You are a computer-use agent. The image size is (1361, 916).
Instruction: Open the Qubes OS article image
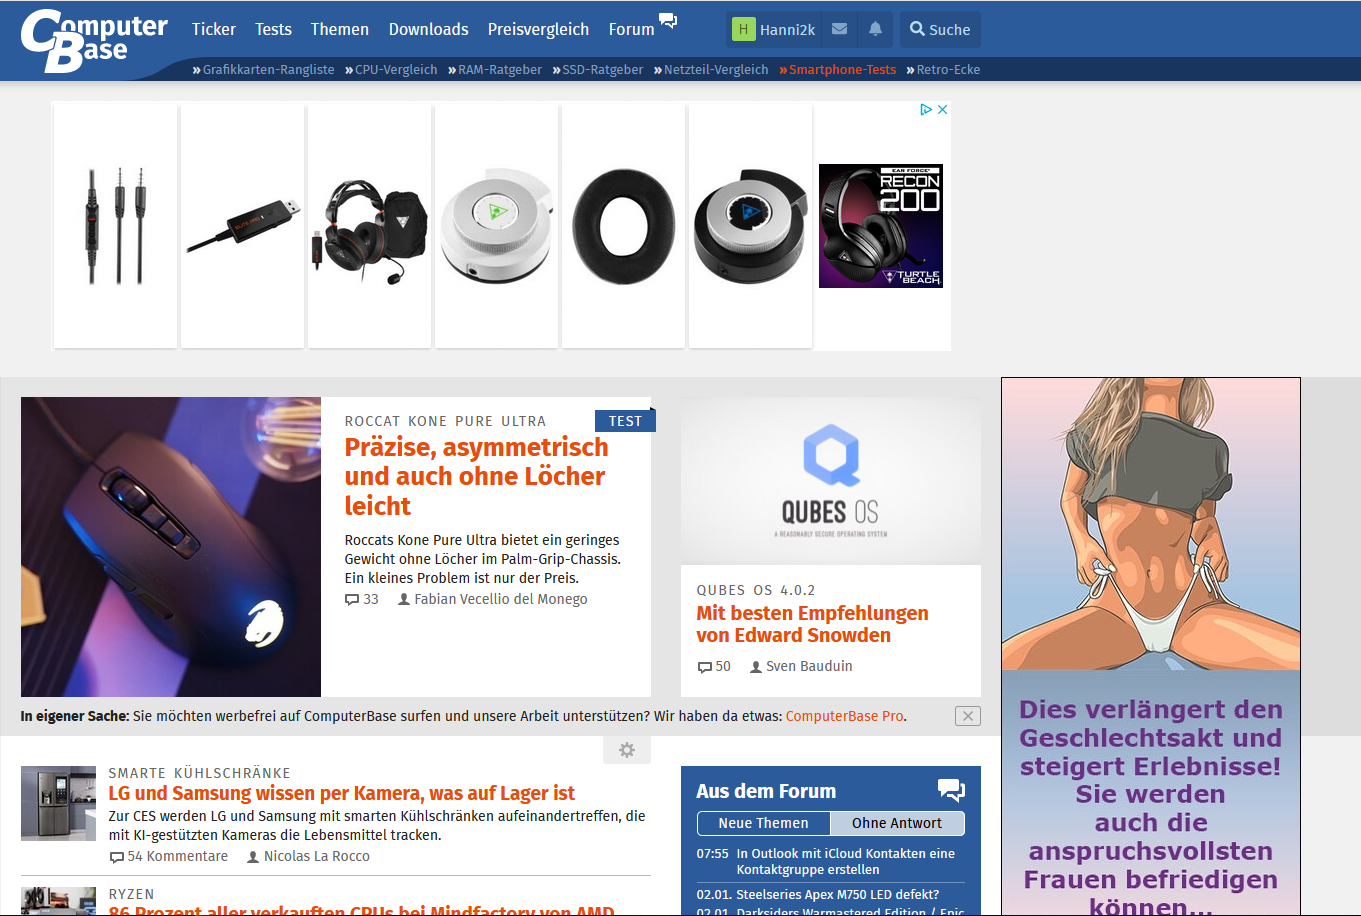(x=831, y=481)
